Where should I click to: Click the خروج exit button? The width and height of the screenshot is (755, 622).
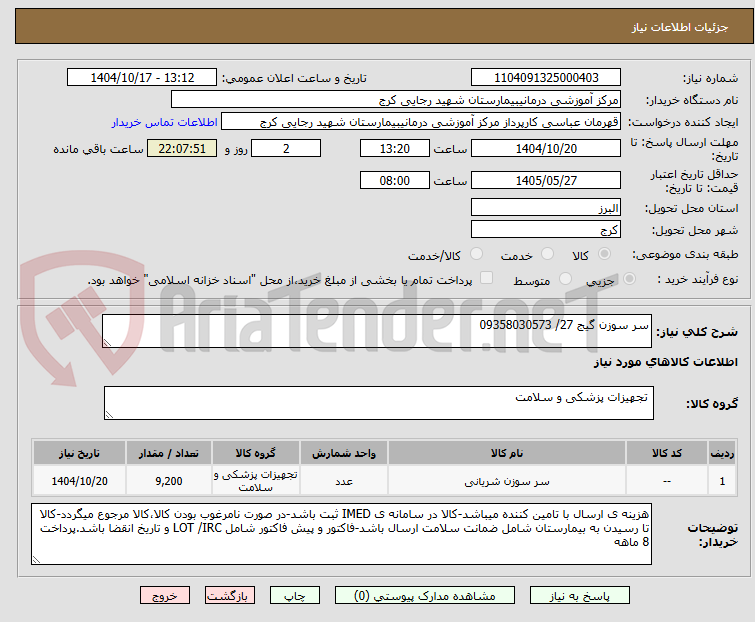point(165,596)
